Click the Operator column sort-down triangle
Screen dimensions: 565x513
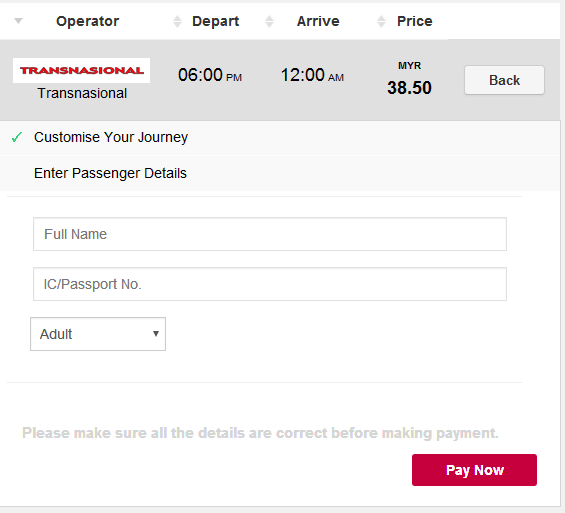[18, 21]
